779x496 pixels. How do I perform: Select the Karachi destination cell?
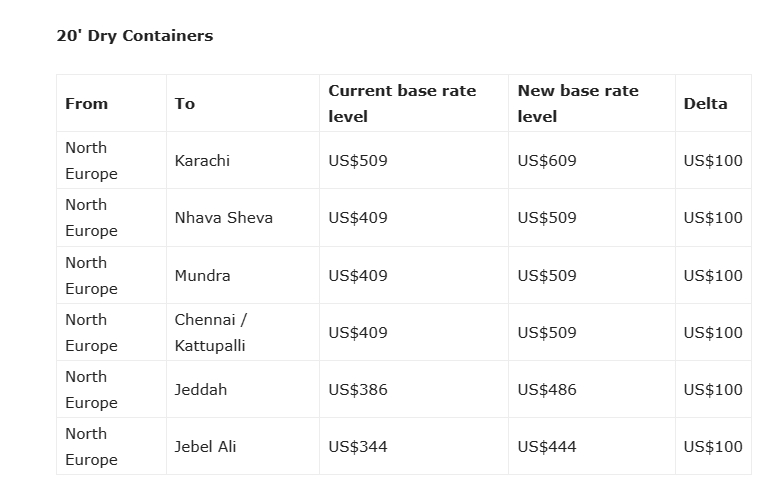coord(202,161)
